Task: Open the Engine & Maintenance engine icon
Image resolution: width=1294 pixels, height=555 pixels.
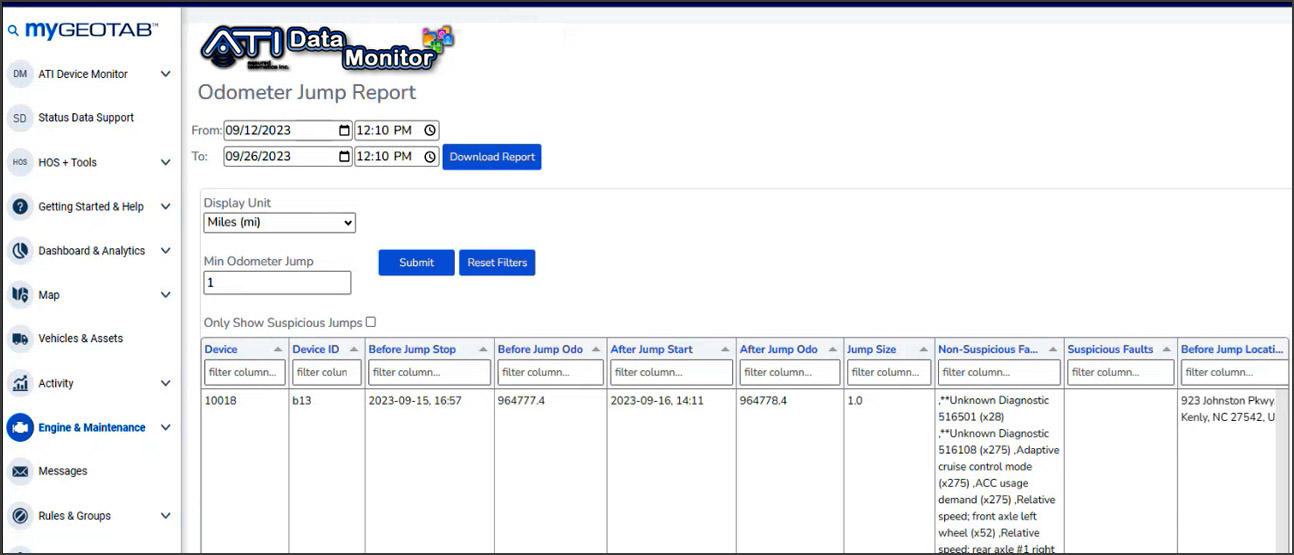Action: pos(20,428)
